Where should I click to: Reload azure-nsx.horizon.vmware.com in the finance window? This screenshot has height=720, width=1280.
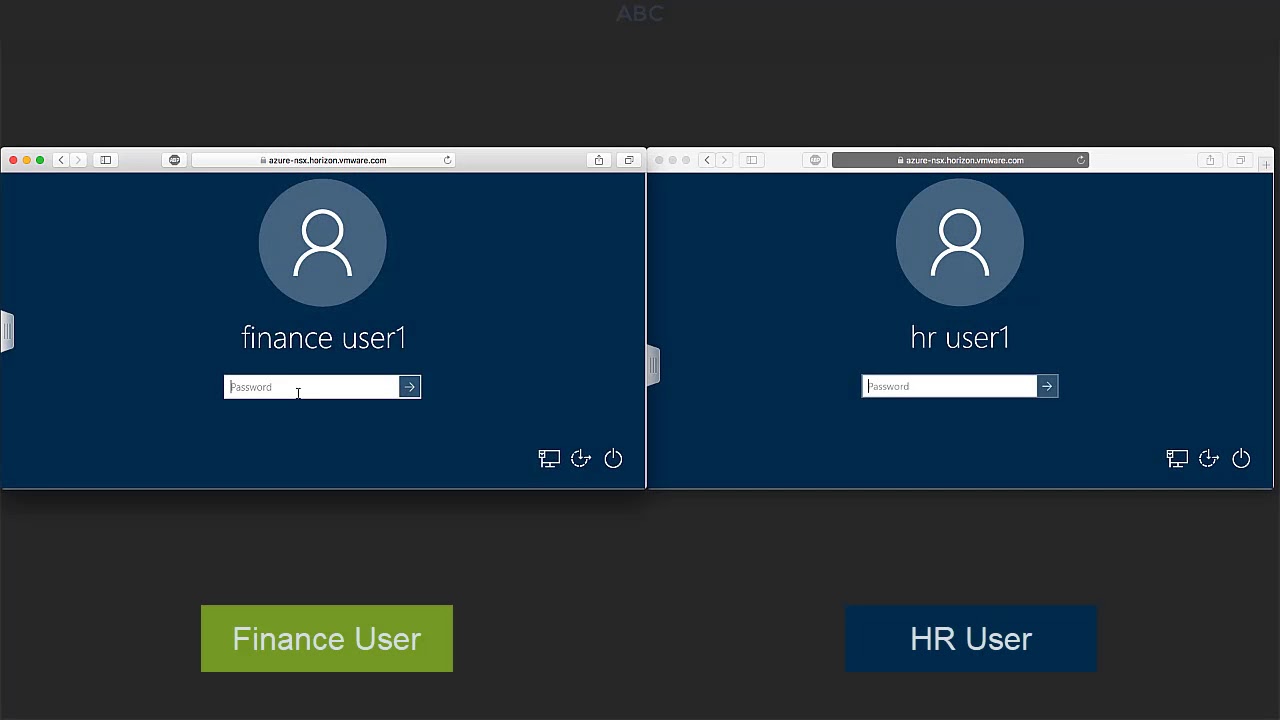448,159
